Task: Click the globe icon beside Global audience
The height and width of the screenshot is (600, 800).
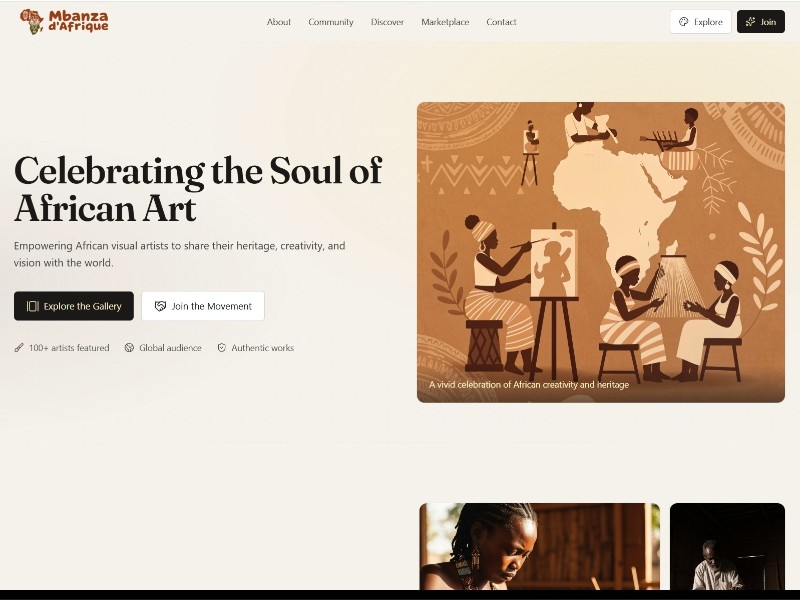Action: click(129, 348)
